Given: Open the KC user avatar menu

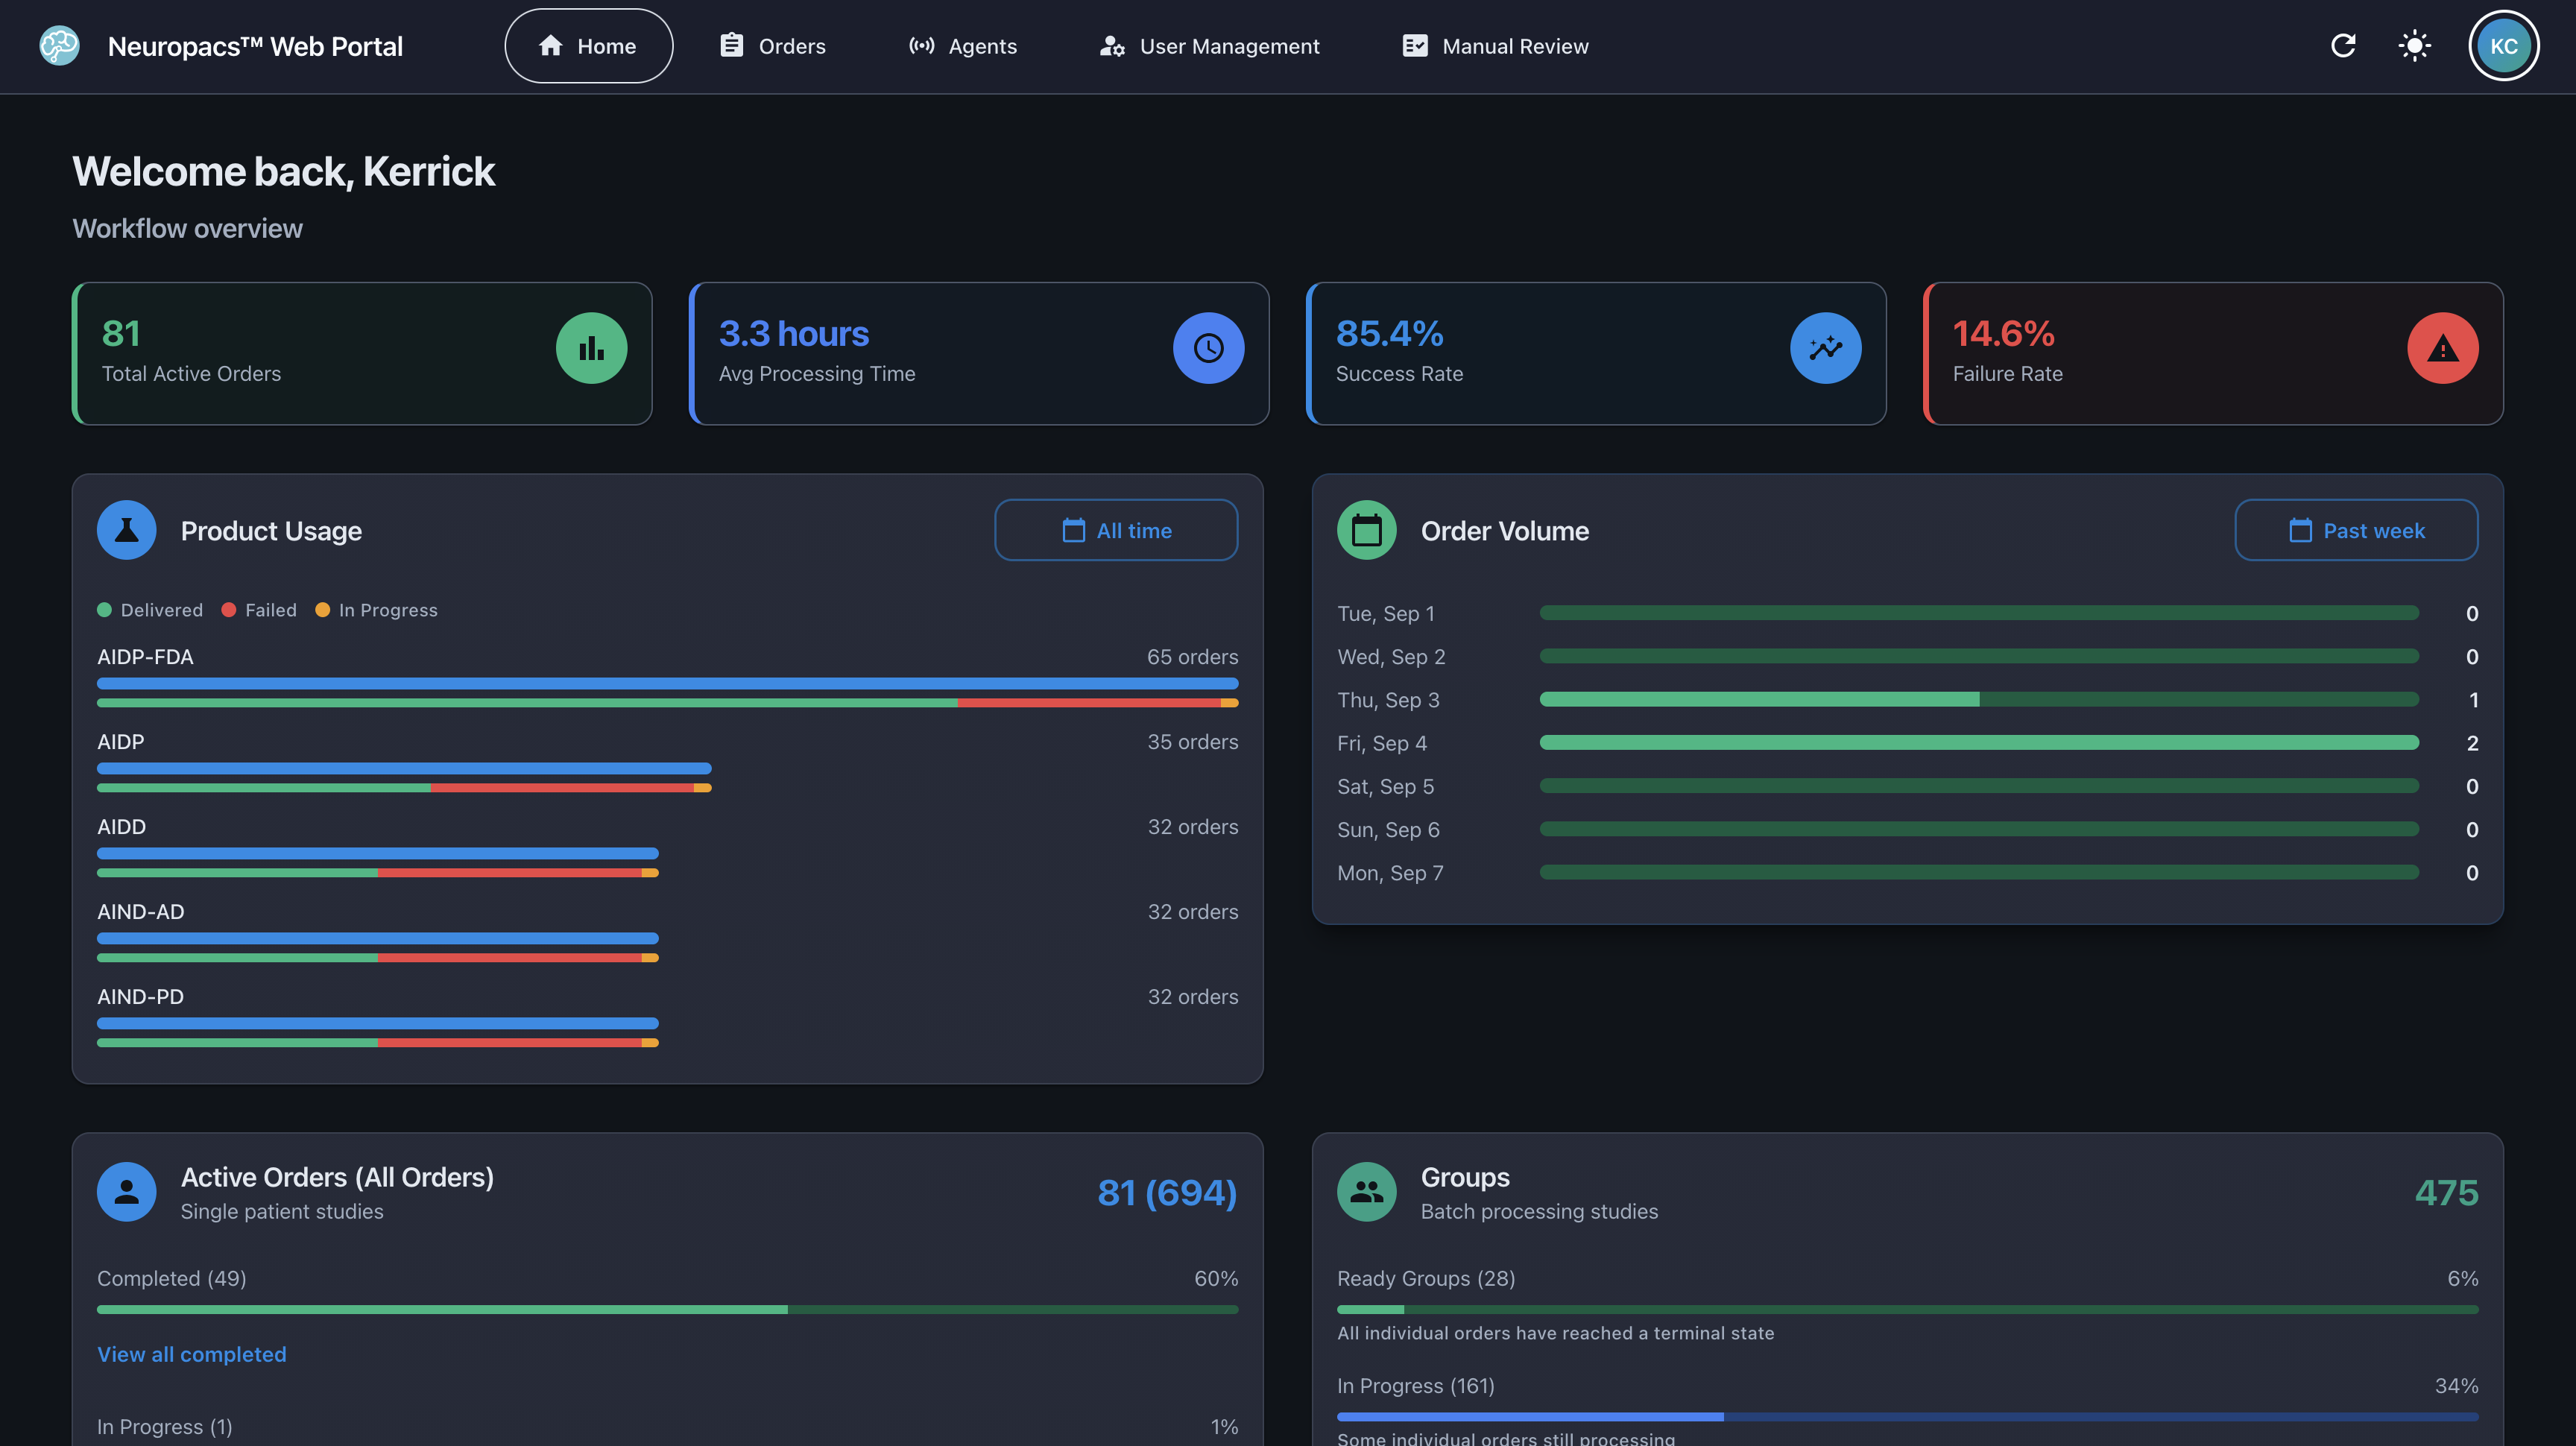Looking at the screenshot, I should (x=2504, y=46).
